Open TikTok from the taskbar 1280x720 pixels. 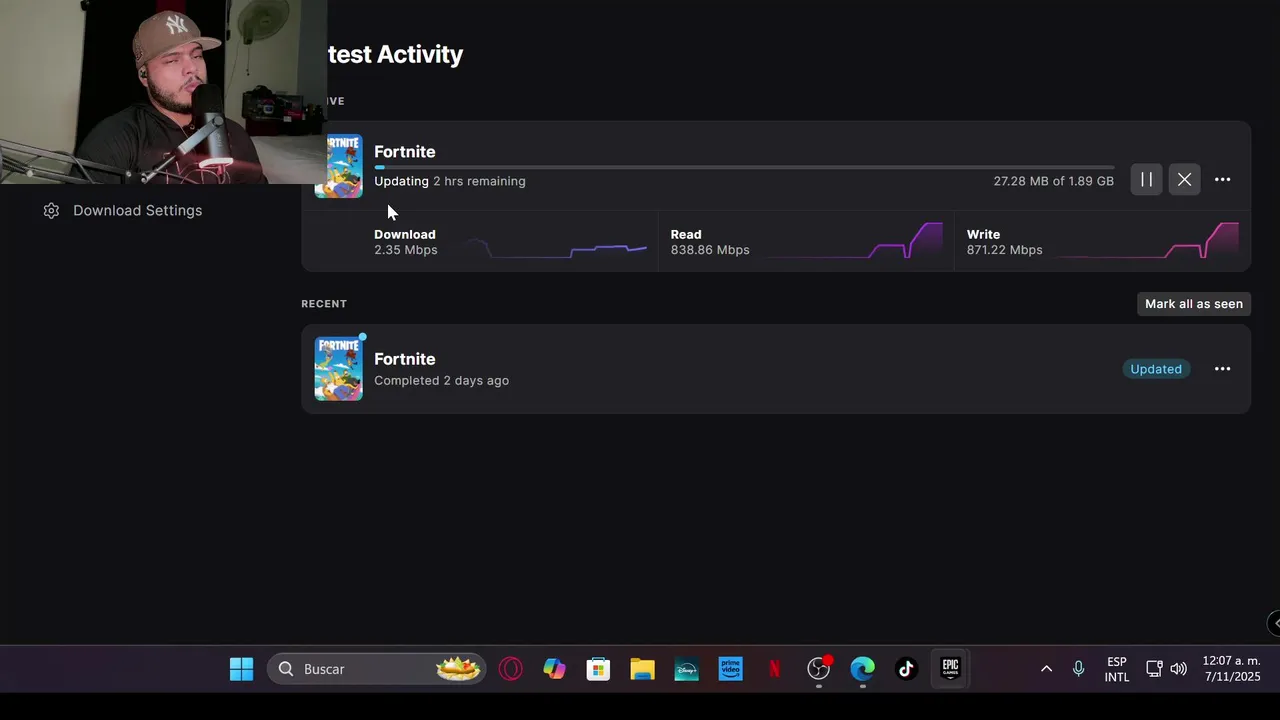(x=906, y=669)
